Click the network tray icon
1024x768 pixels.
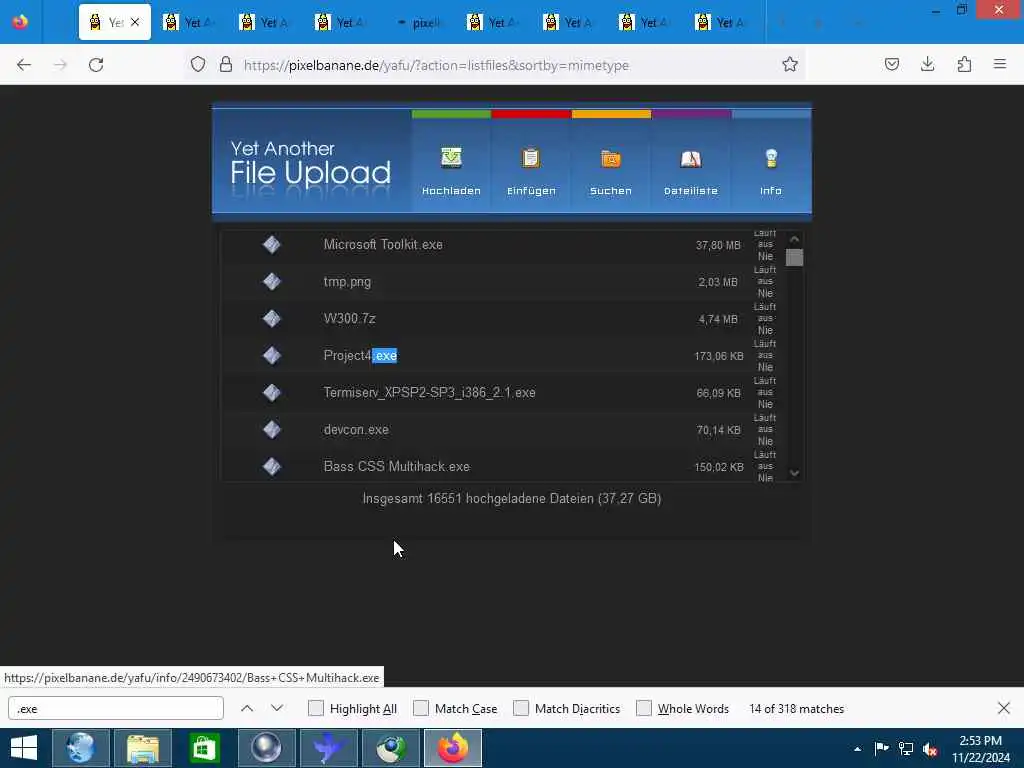point(906,748)
